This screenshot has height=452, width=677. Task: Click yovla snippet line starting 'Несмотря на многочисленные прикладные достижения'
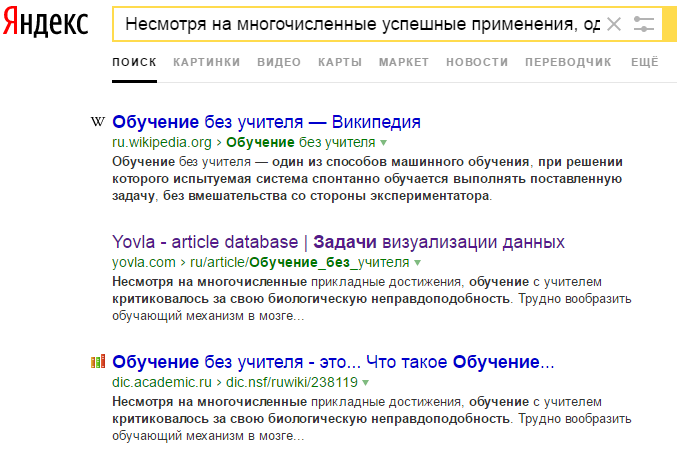tap(357, 282)
